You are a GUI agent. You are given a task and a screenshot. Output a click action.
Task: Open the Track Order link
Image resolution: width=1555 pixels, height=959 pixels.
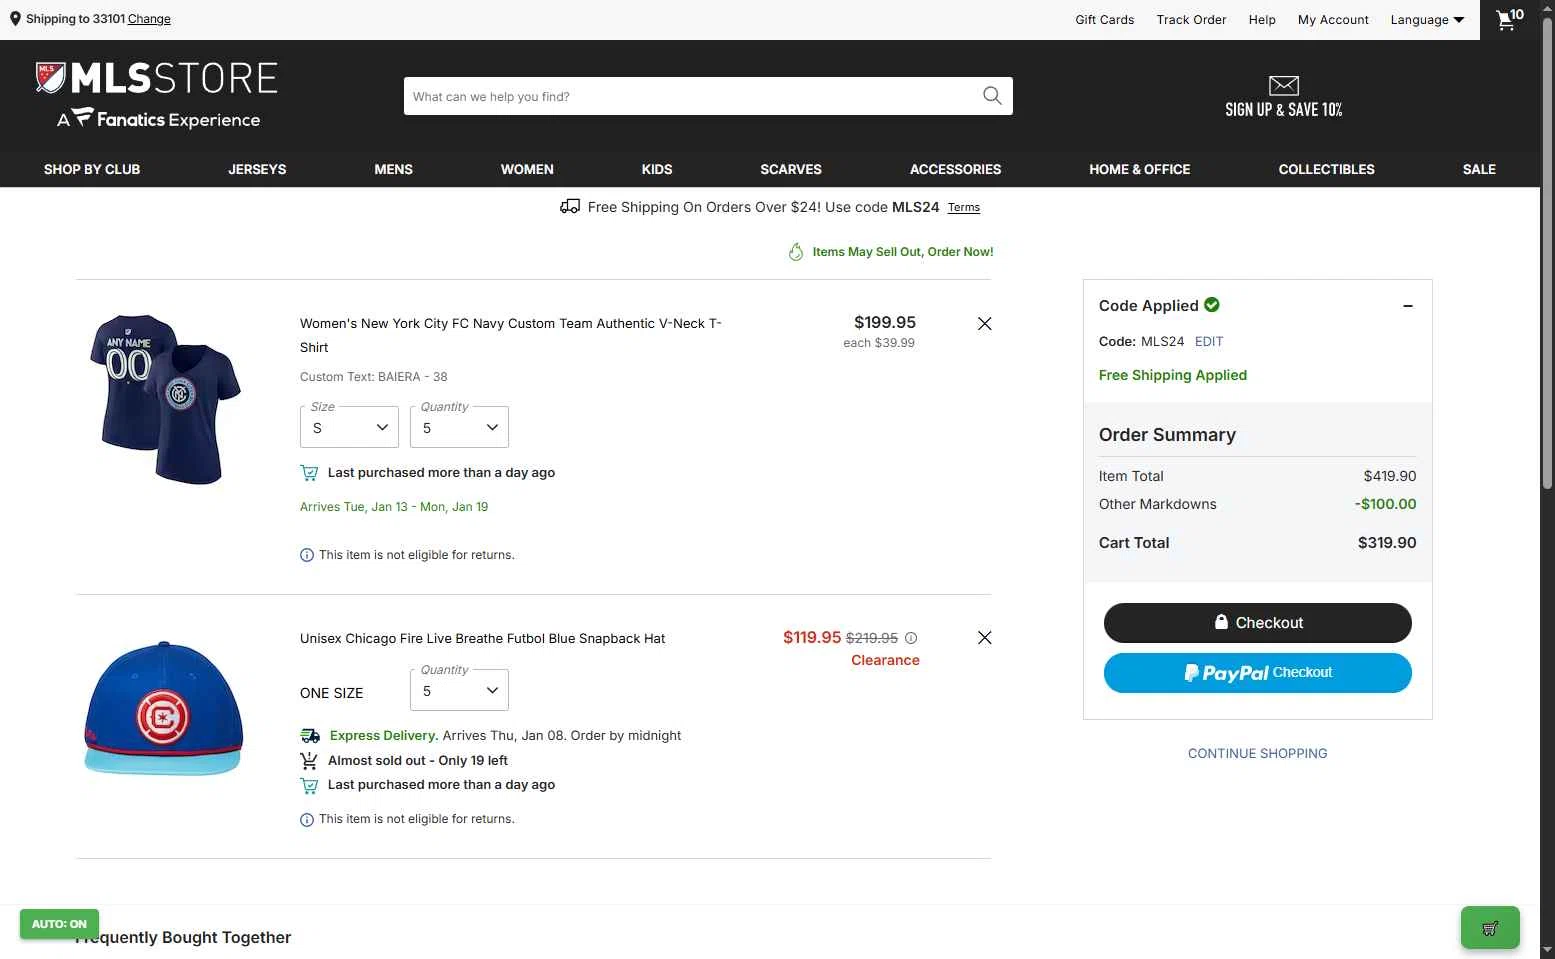click(1191, 20)
